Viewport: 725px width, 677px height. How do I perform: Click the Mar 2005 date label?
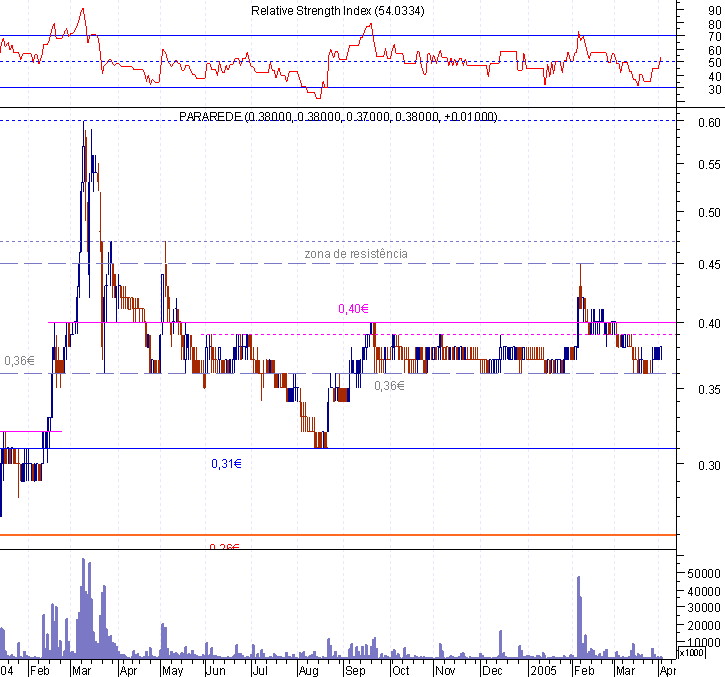(x=626, y=671)
